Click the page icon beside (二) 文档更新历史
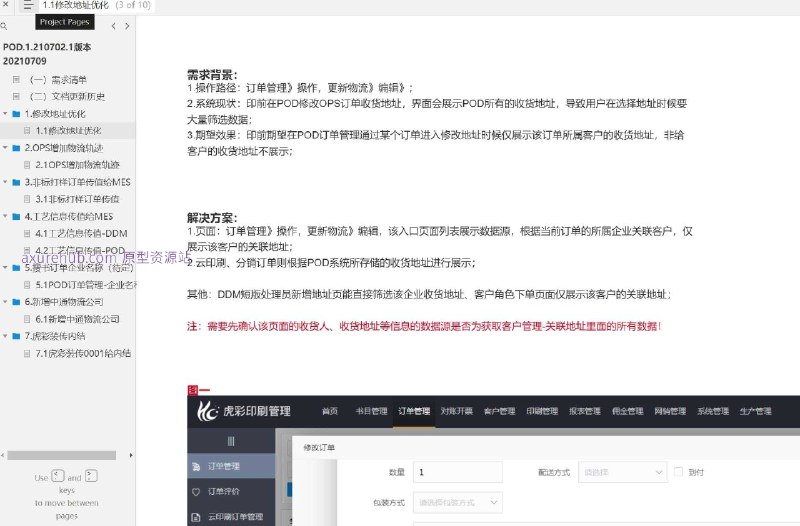 16,96
